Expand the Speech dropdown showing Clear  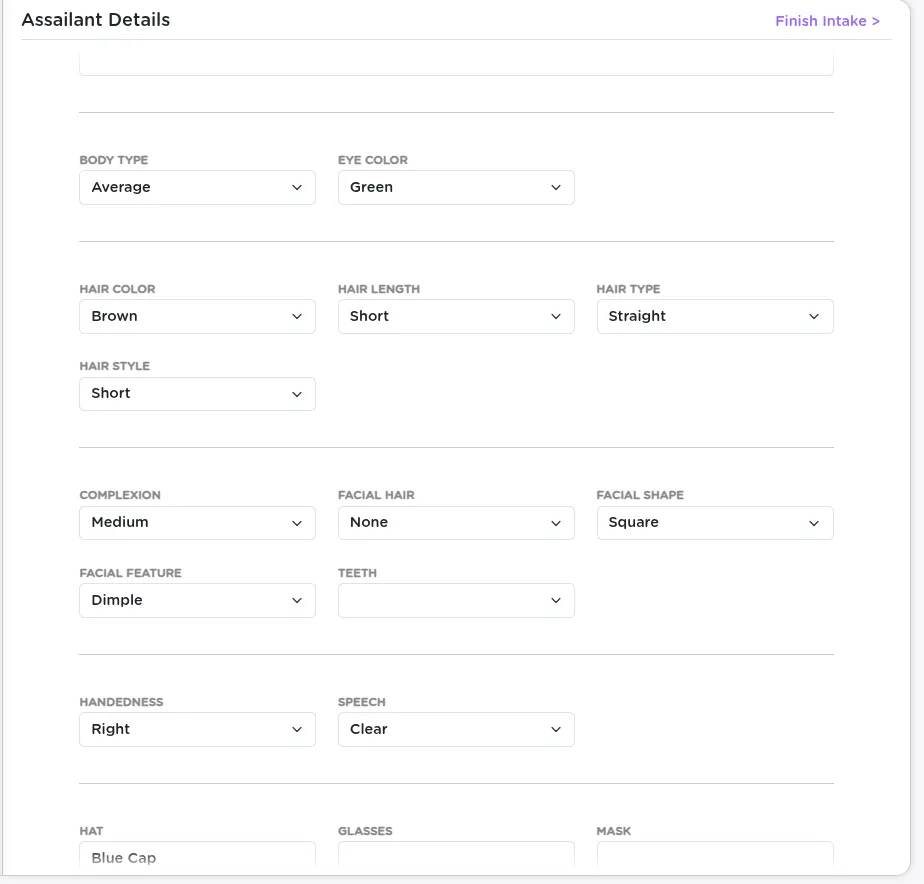coord(456,729)
